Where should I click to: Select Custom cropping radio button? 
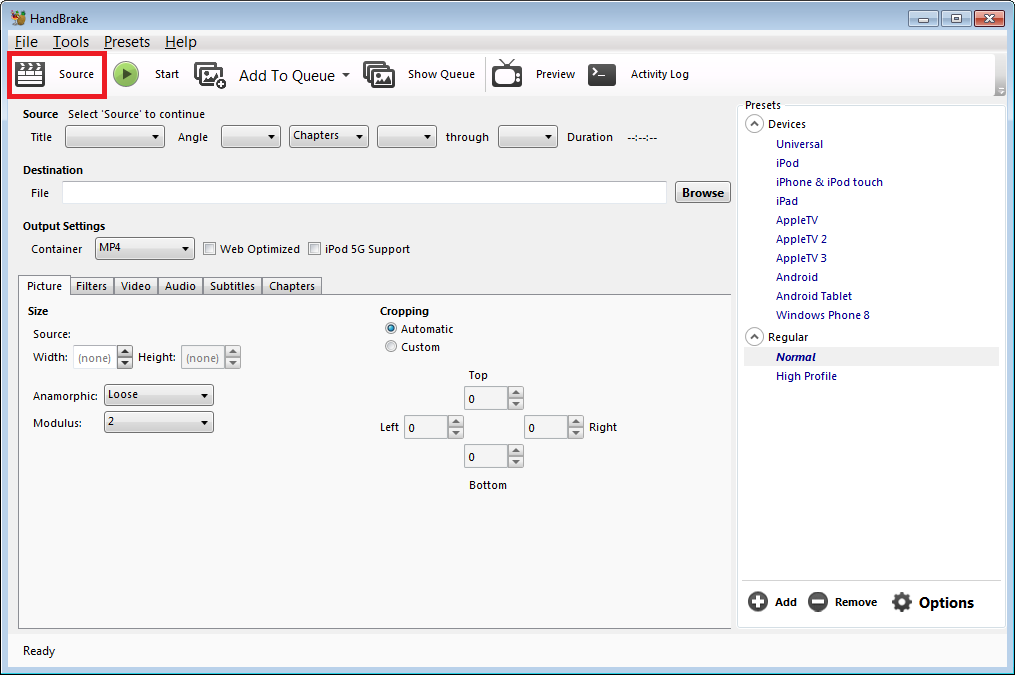click(391, 347)
